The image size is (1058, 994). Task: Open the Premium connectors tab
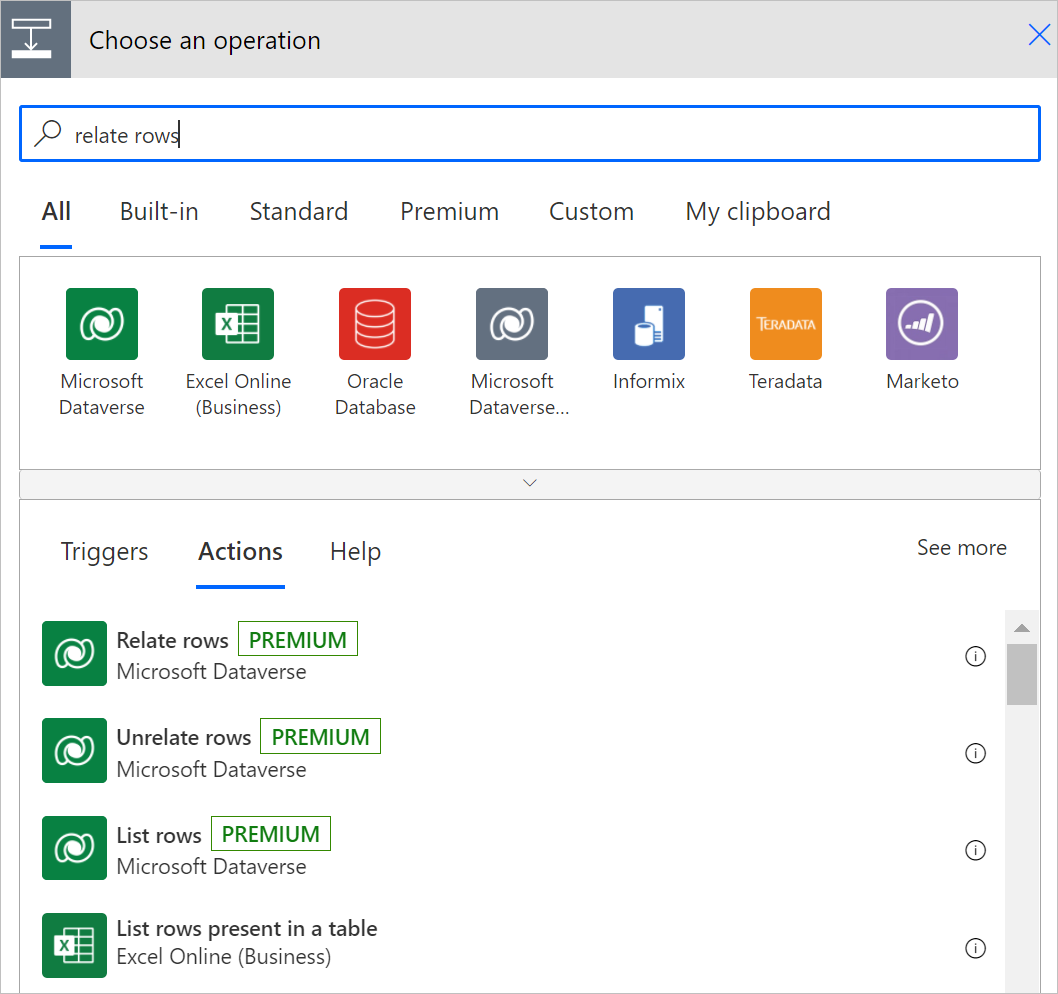coord(449,212)
